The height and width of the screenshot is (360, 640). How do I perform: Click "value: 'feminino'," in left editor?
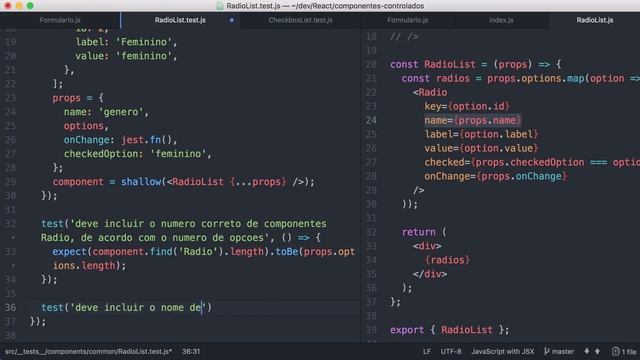pos(126,56)
